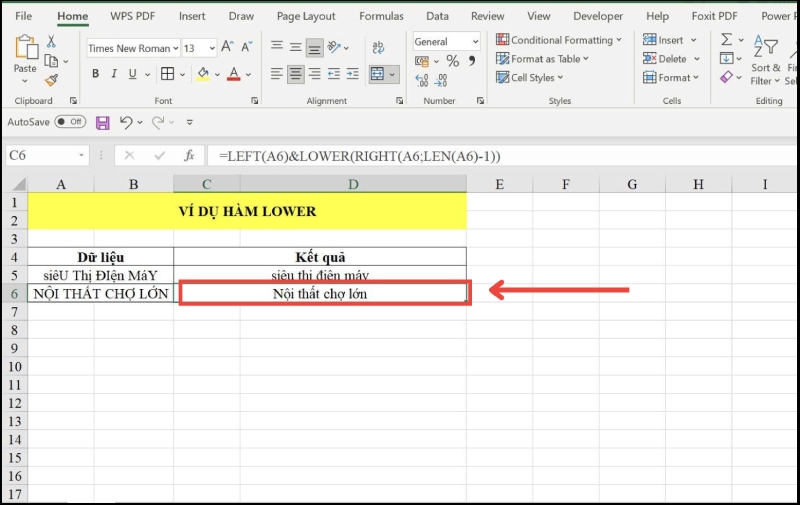This screenshot has width=800, height=505.
Task: Click the Percent Style icon
Action: coord(453,61)
